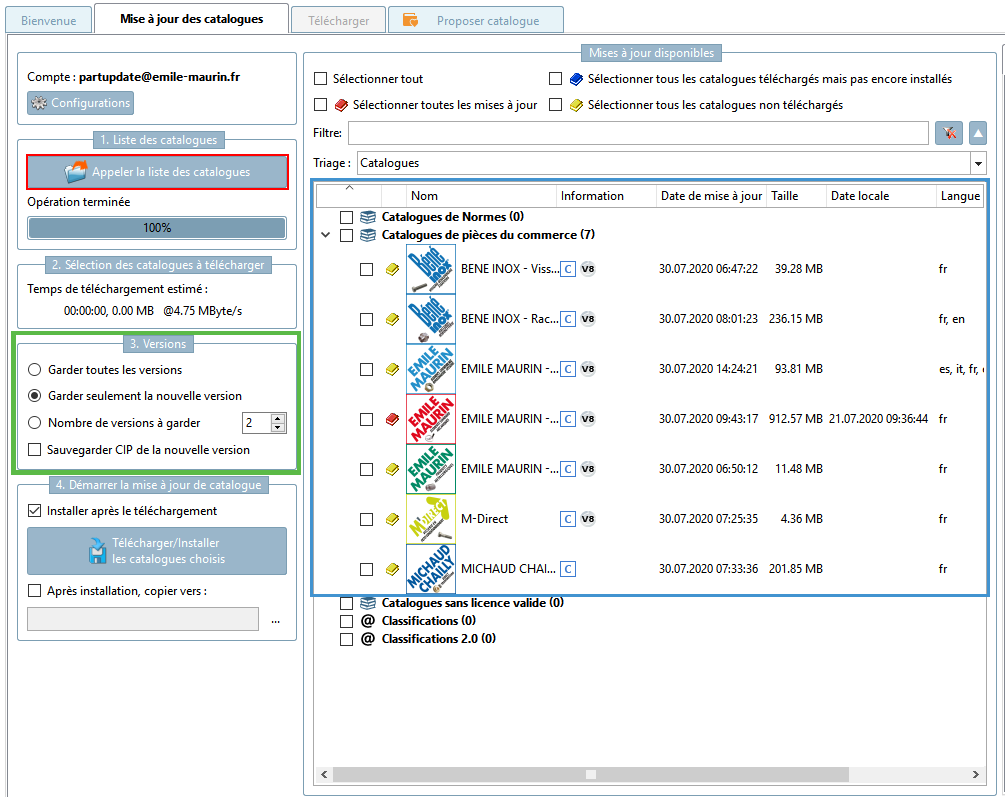This screenshot has width=1005, height=797.
Task: Click the MICHAUD CHAILLY catalog logo
Action: (431, 569)
